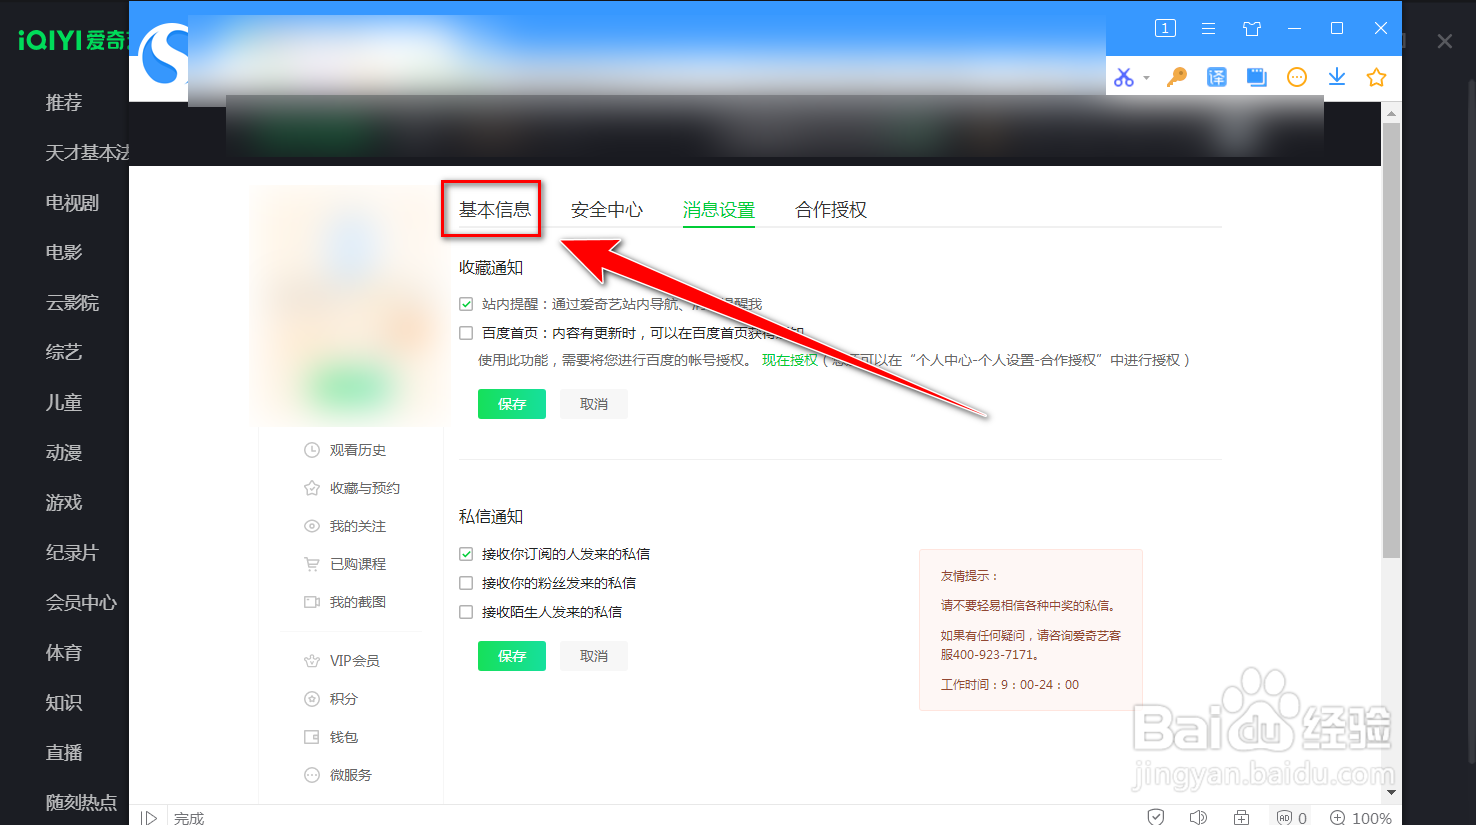
Task: Save the 私信通知 settings
Action: point(512,656)
